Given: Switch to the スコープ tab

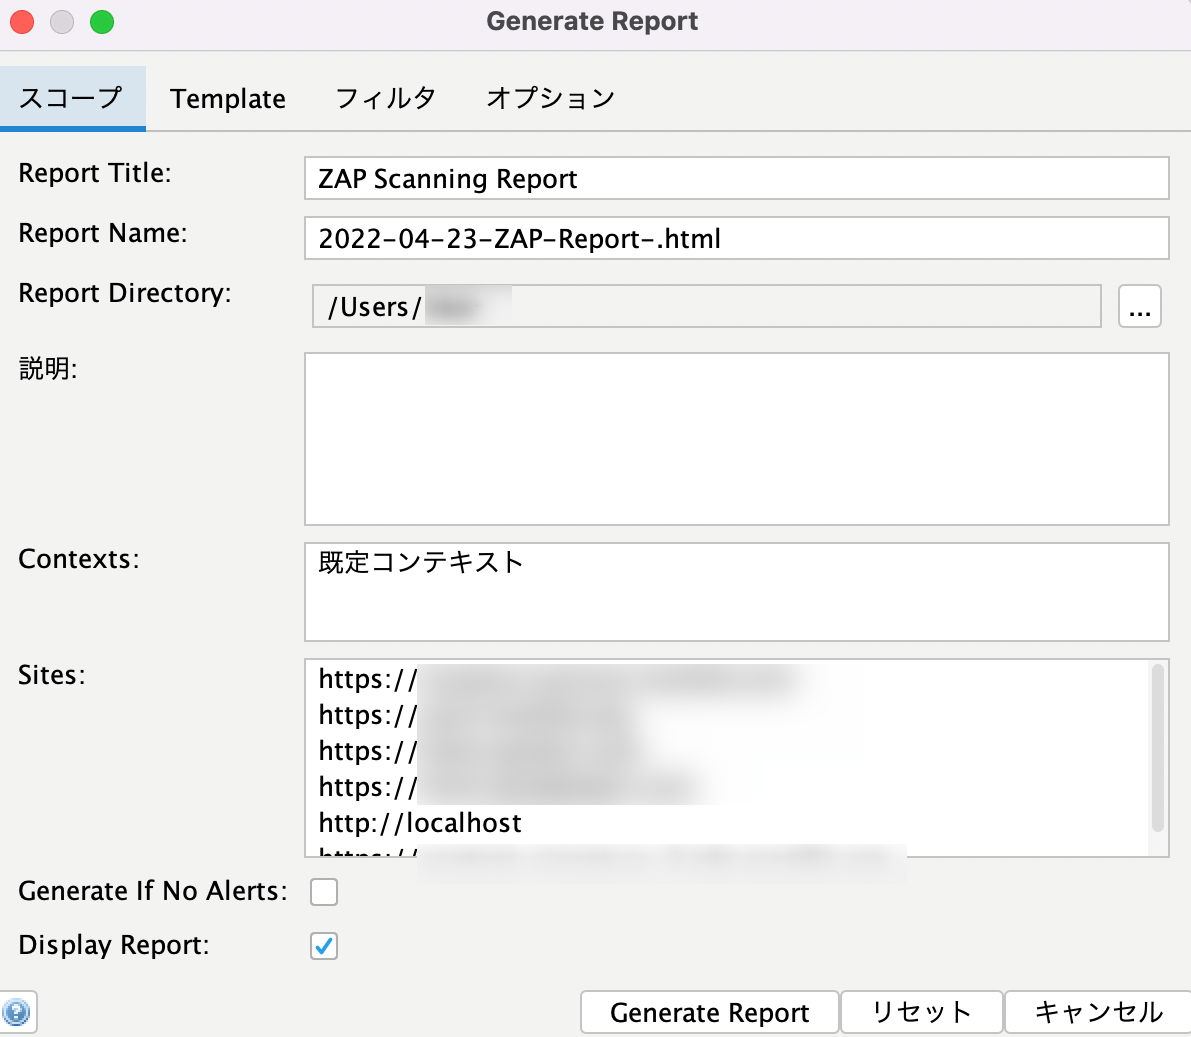Looking at the screenshot, I should 72,99.
